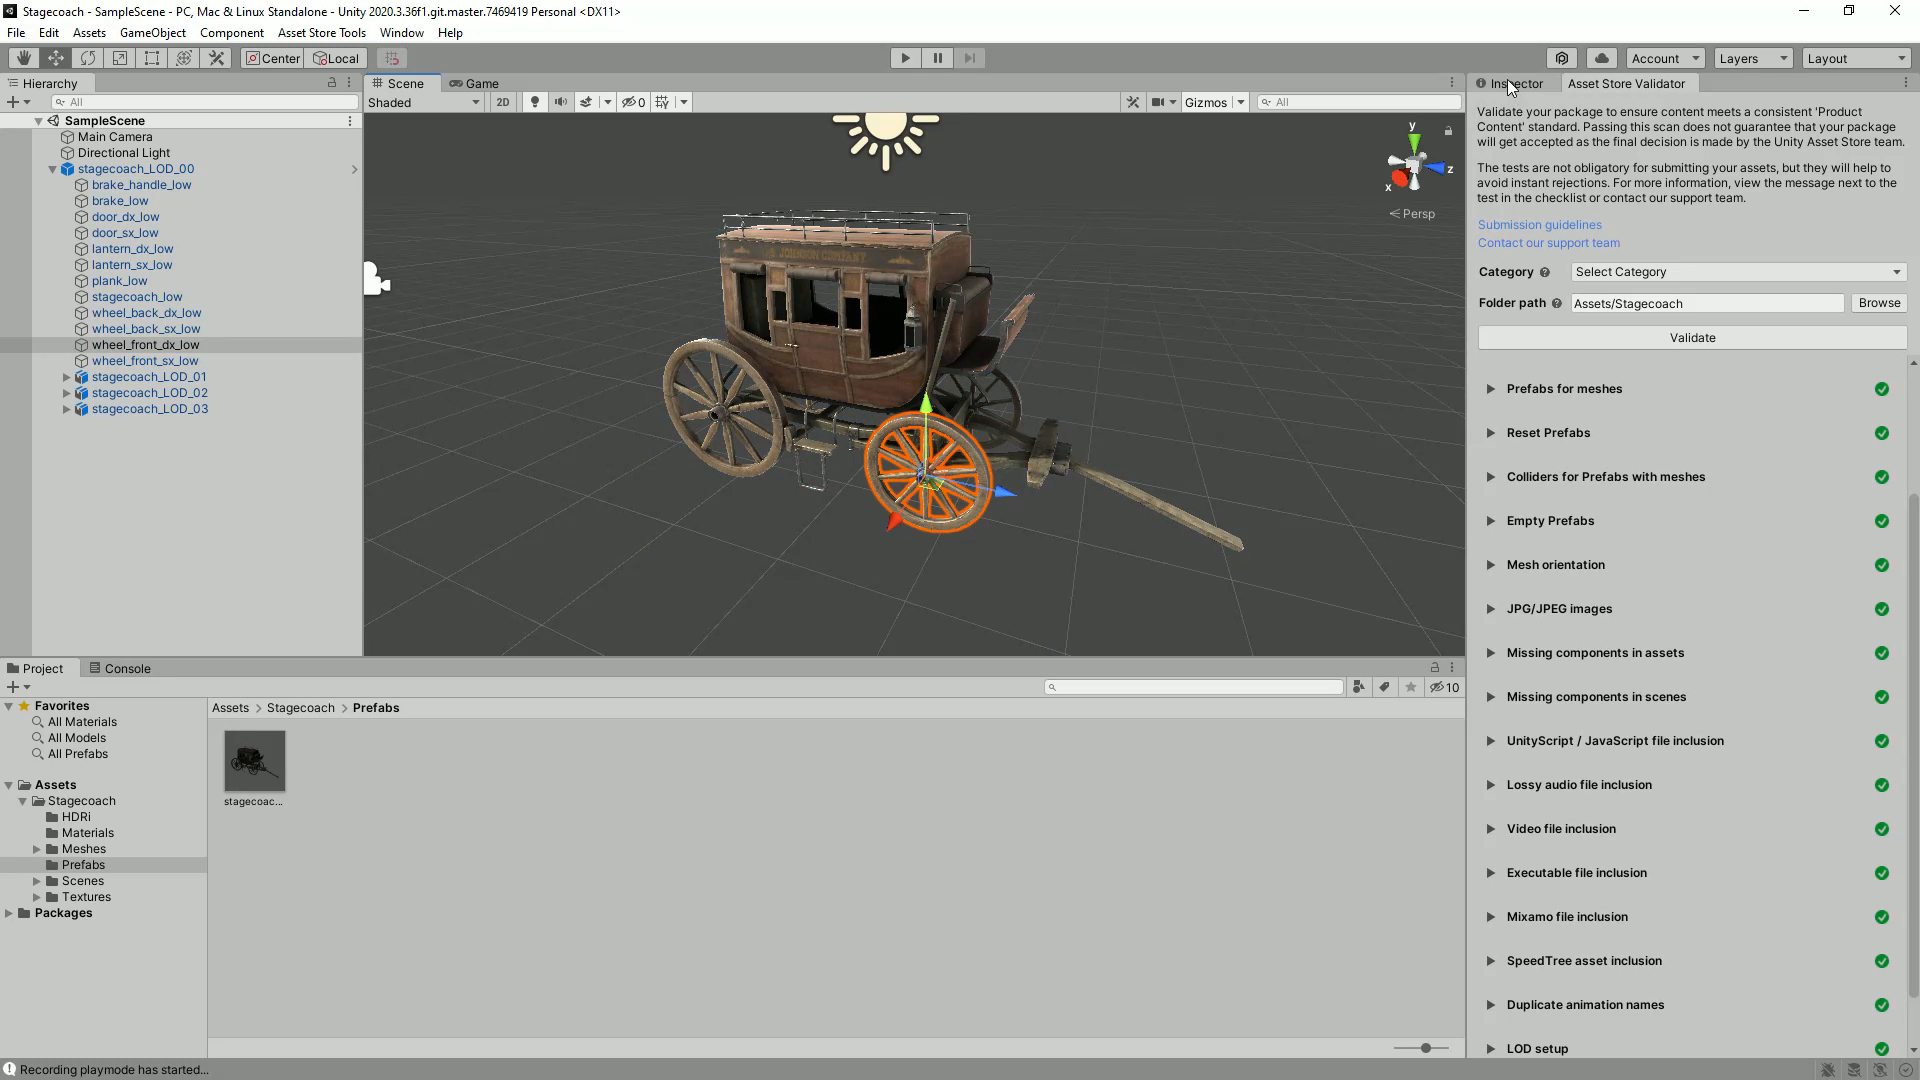Toggle hidden objects visibility counter
Screen dimensions: 1920x1080
[634, 102]
